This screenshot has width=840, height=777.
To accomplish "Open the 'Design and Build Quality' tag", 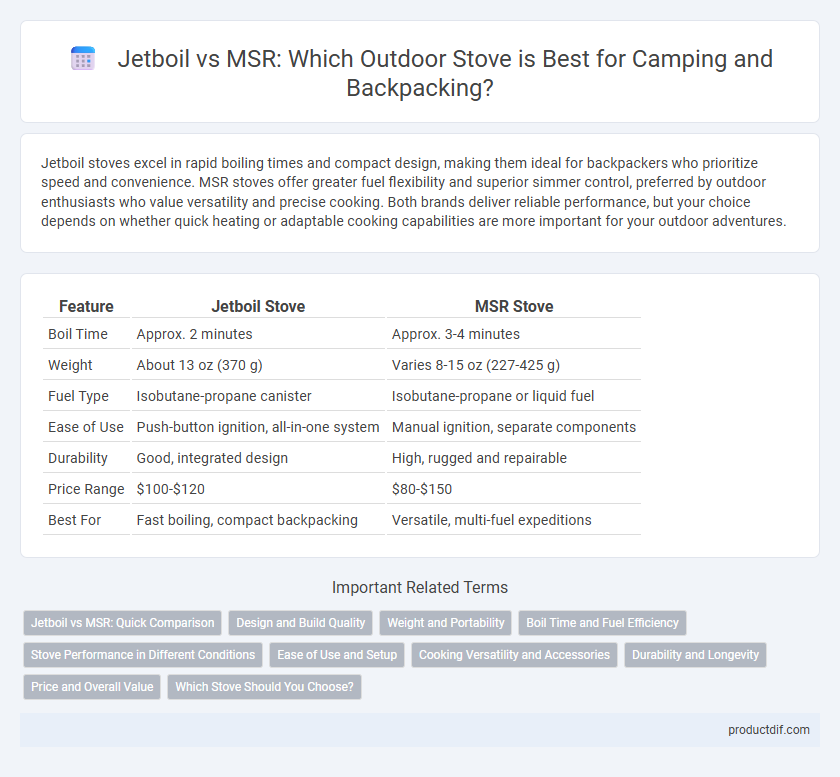I will click(301, 623).
